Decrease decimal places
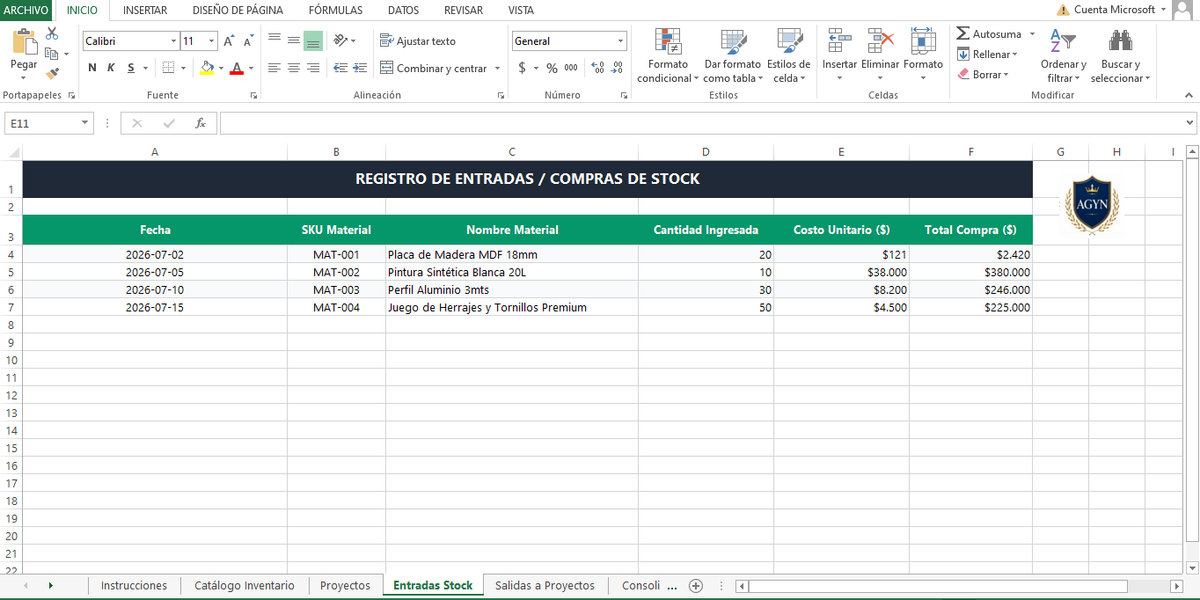Screen dimensions: 1200x600 (x=616, y=68)
